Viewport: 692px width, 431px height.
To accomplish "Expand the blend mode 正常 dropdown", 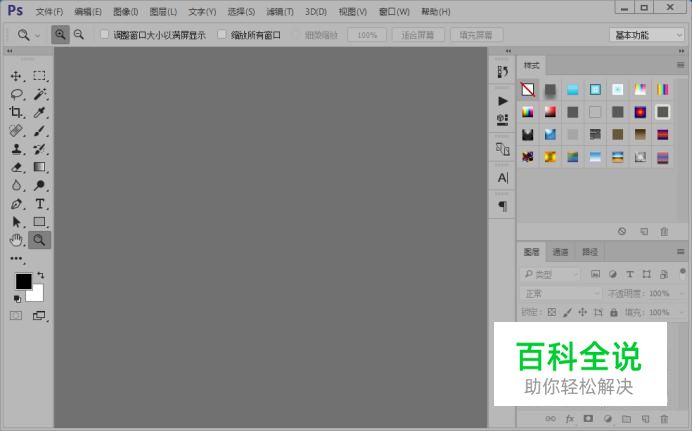I will click(x=560, y=293).
